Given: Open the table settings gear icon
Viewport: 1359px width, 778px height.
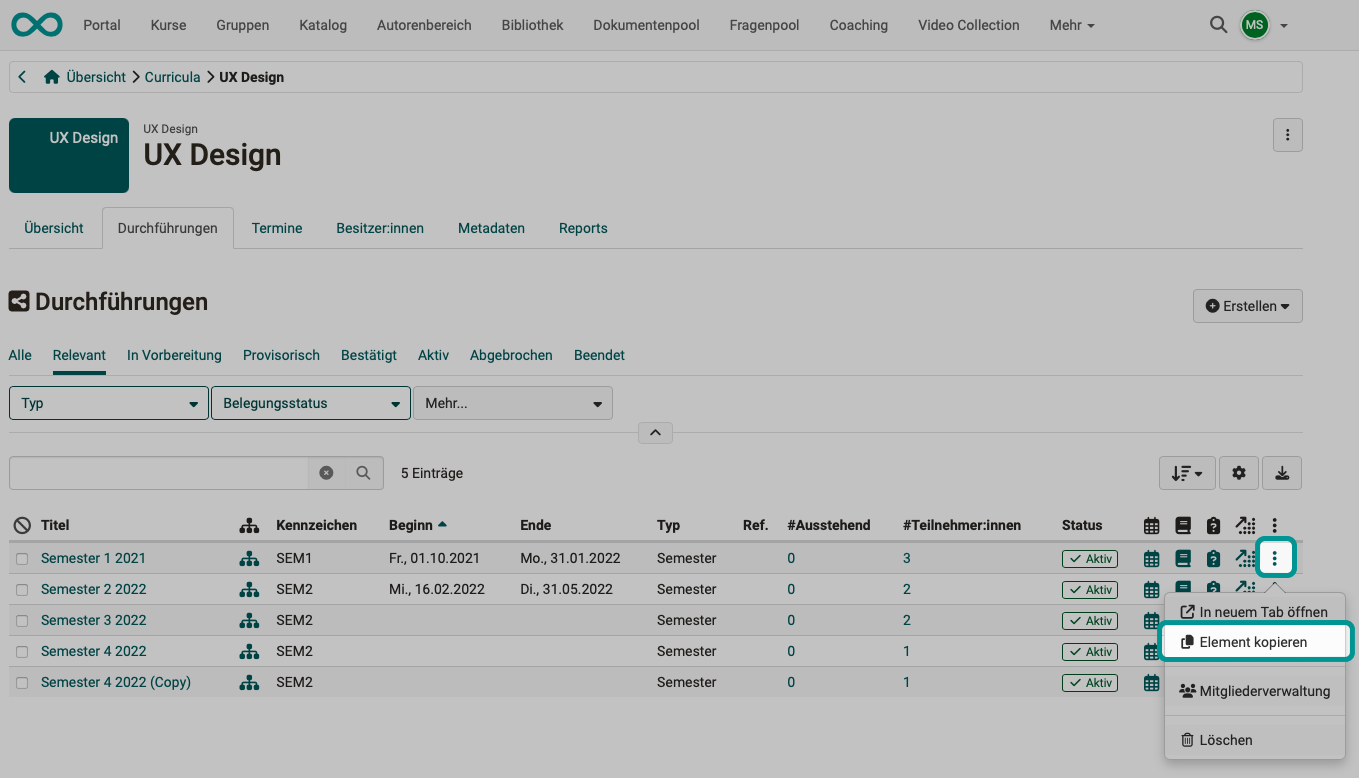Looking at the screenshot, I should tap(1238, 472).
